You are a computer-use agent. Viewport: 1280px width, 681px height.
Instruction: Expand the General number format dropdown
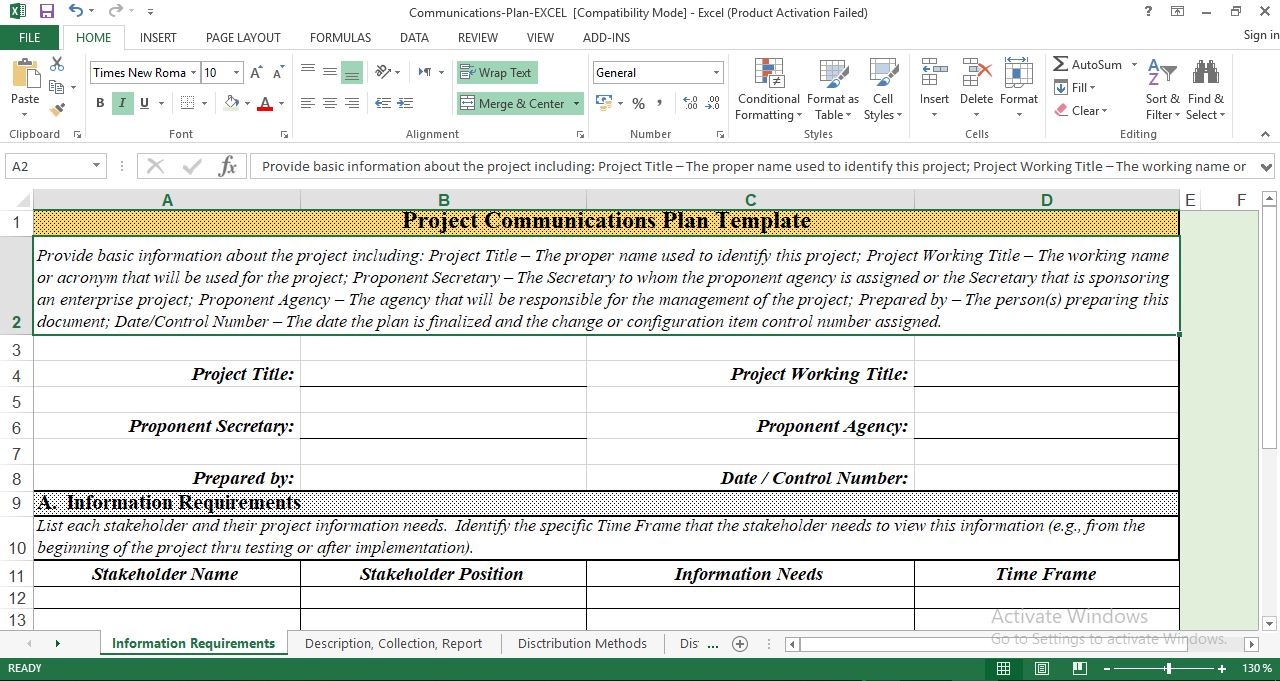(x=716, y=72)
